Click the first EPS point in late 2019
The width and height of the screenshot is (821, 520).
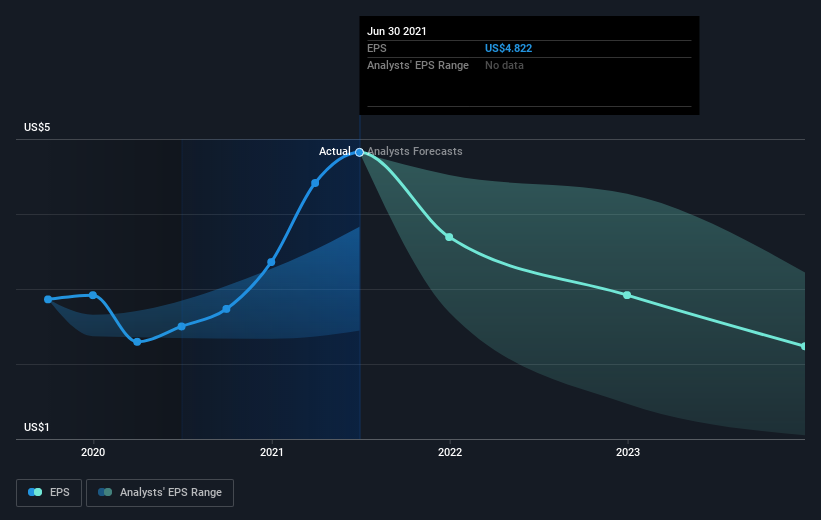coord(48,300)
